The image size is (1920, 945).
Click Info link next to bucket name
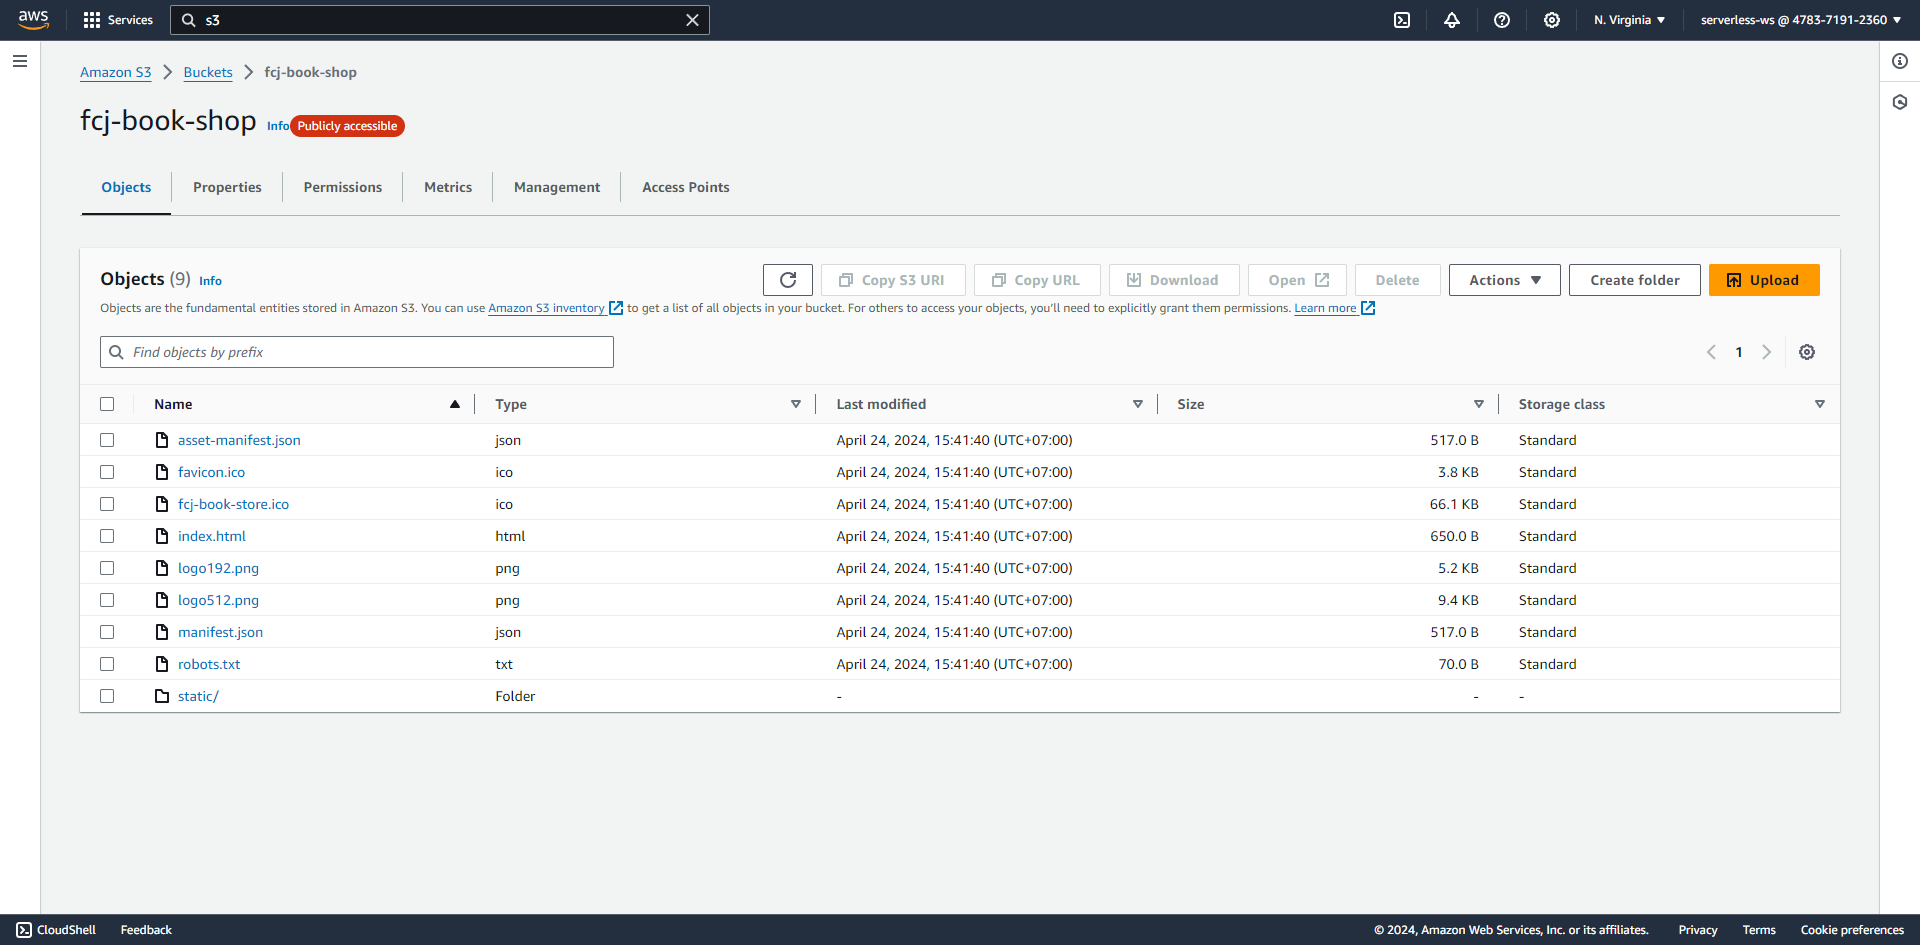click(x=277, y=126)
